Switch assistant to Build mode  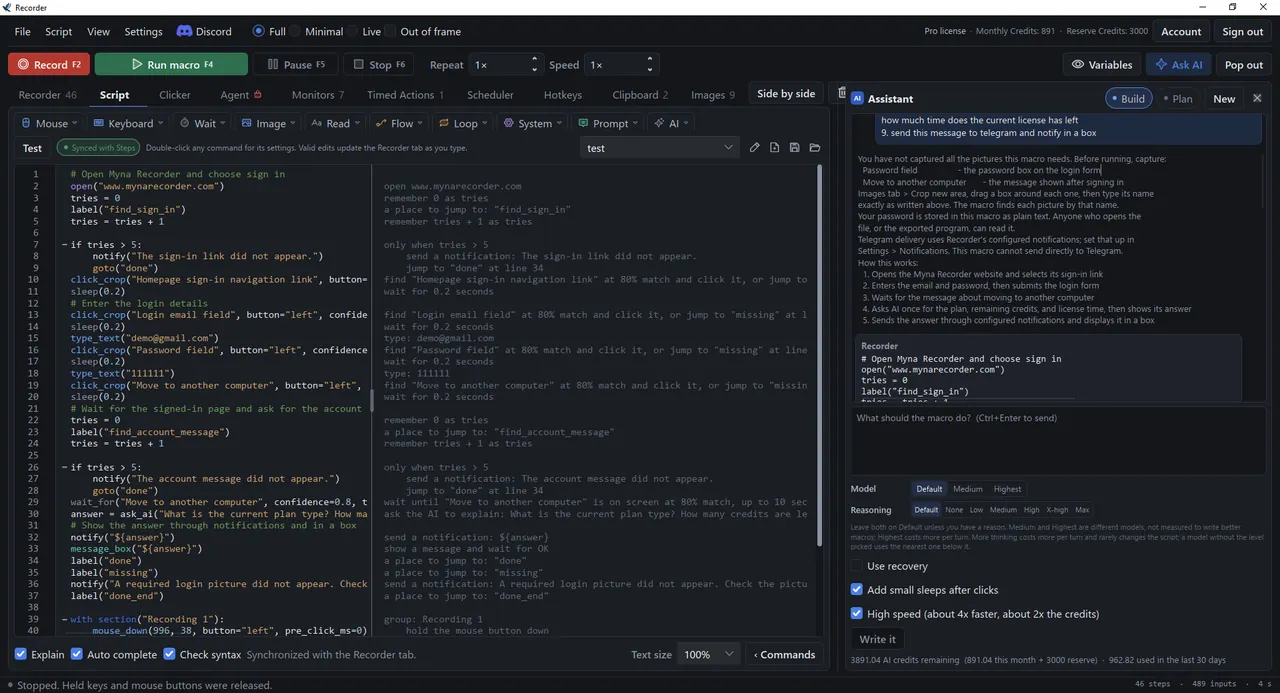coord(1128,99)
